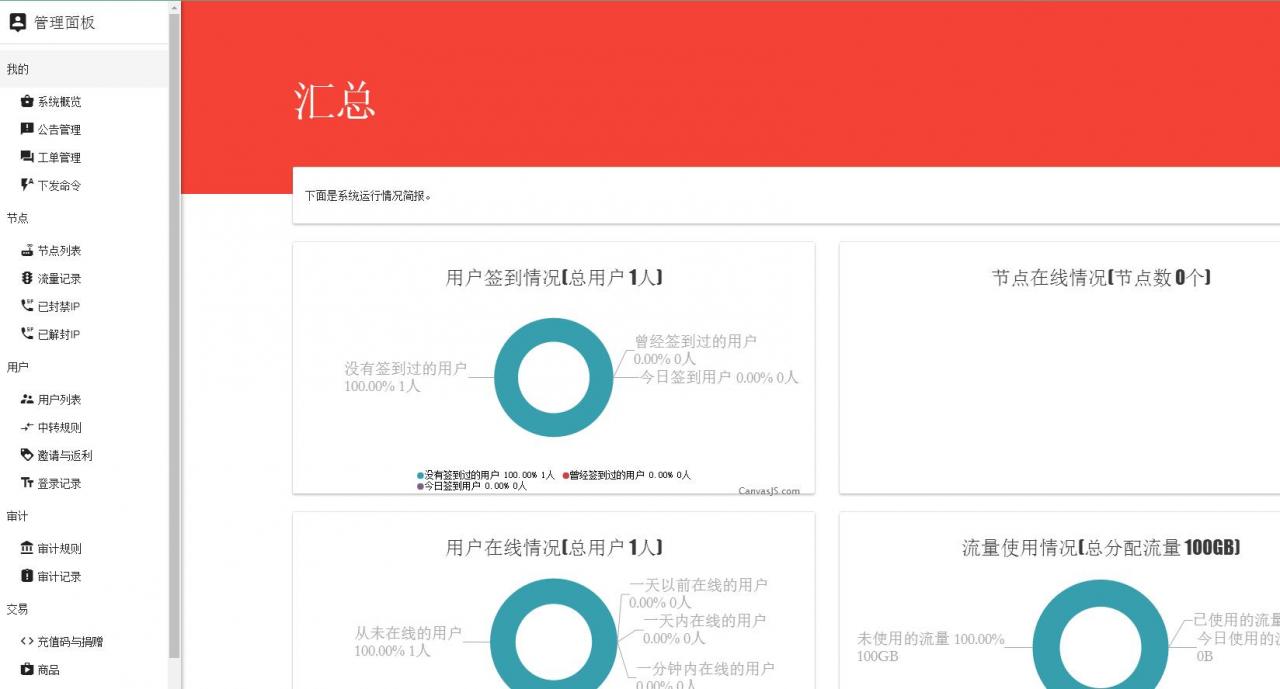Click the 商品 shop icon
This screenshot has height=689, width=1280.
27,669
